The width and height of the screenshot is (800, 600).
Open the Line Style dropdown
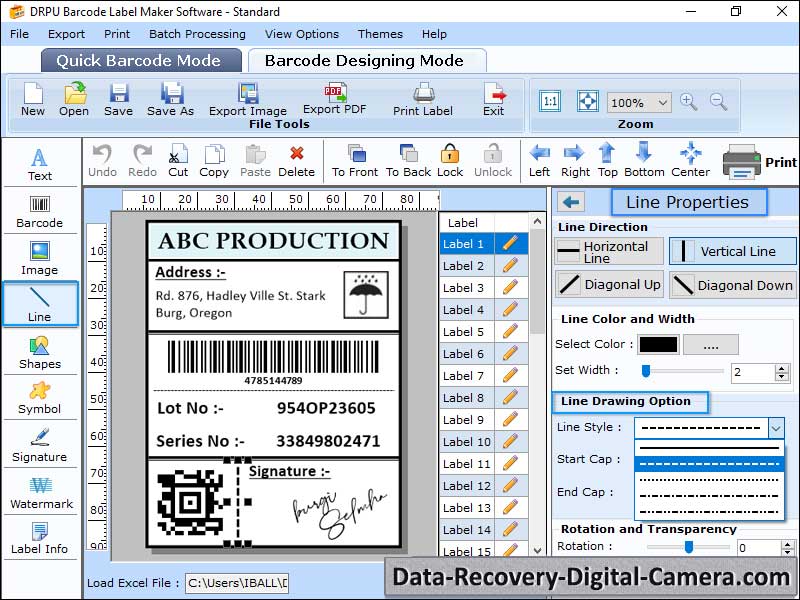(777, 428)
